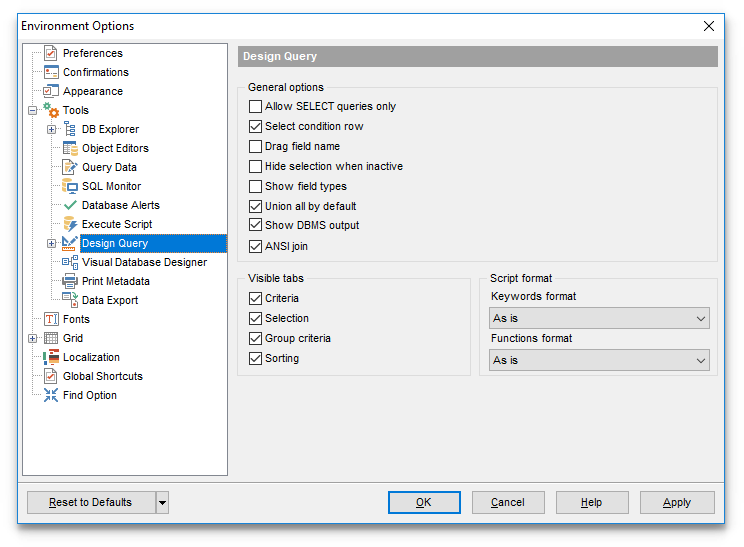Click the Fonts icon
This screenshot has width=744, height=547.
(51, 319)
